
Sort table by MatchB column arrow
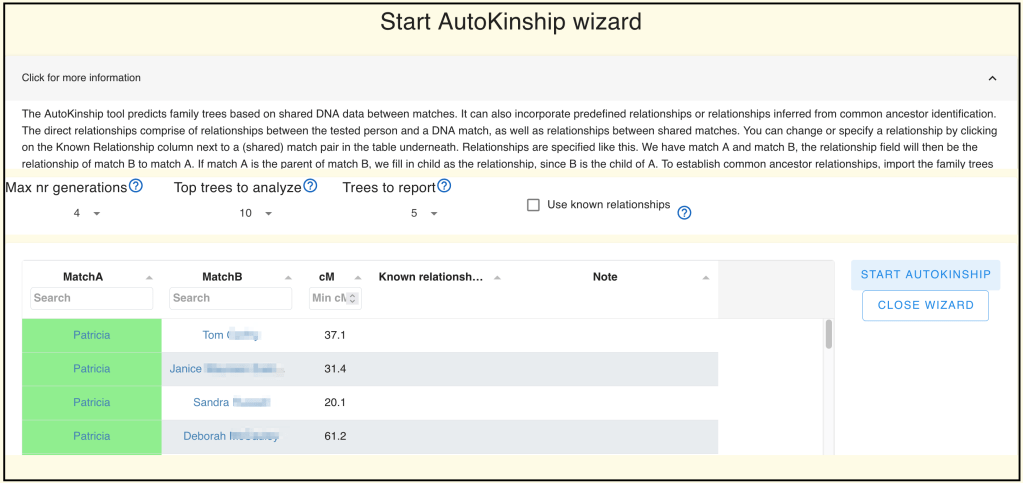pos(289,277)
